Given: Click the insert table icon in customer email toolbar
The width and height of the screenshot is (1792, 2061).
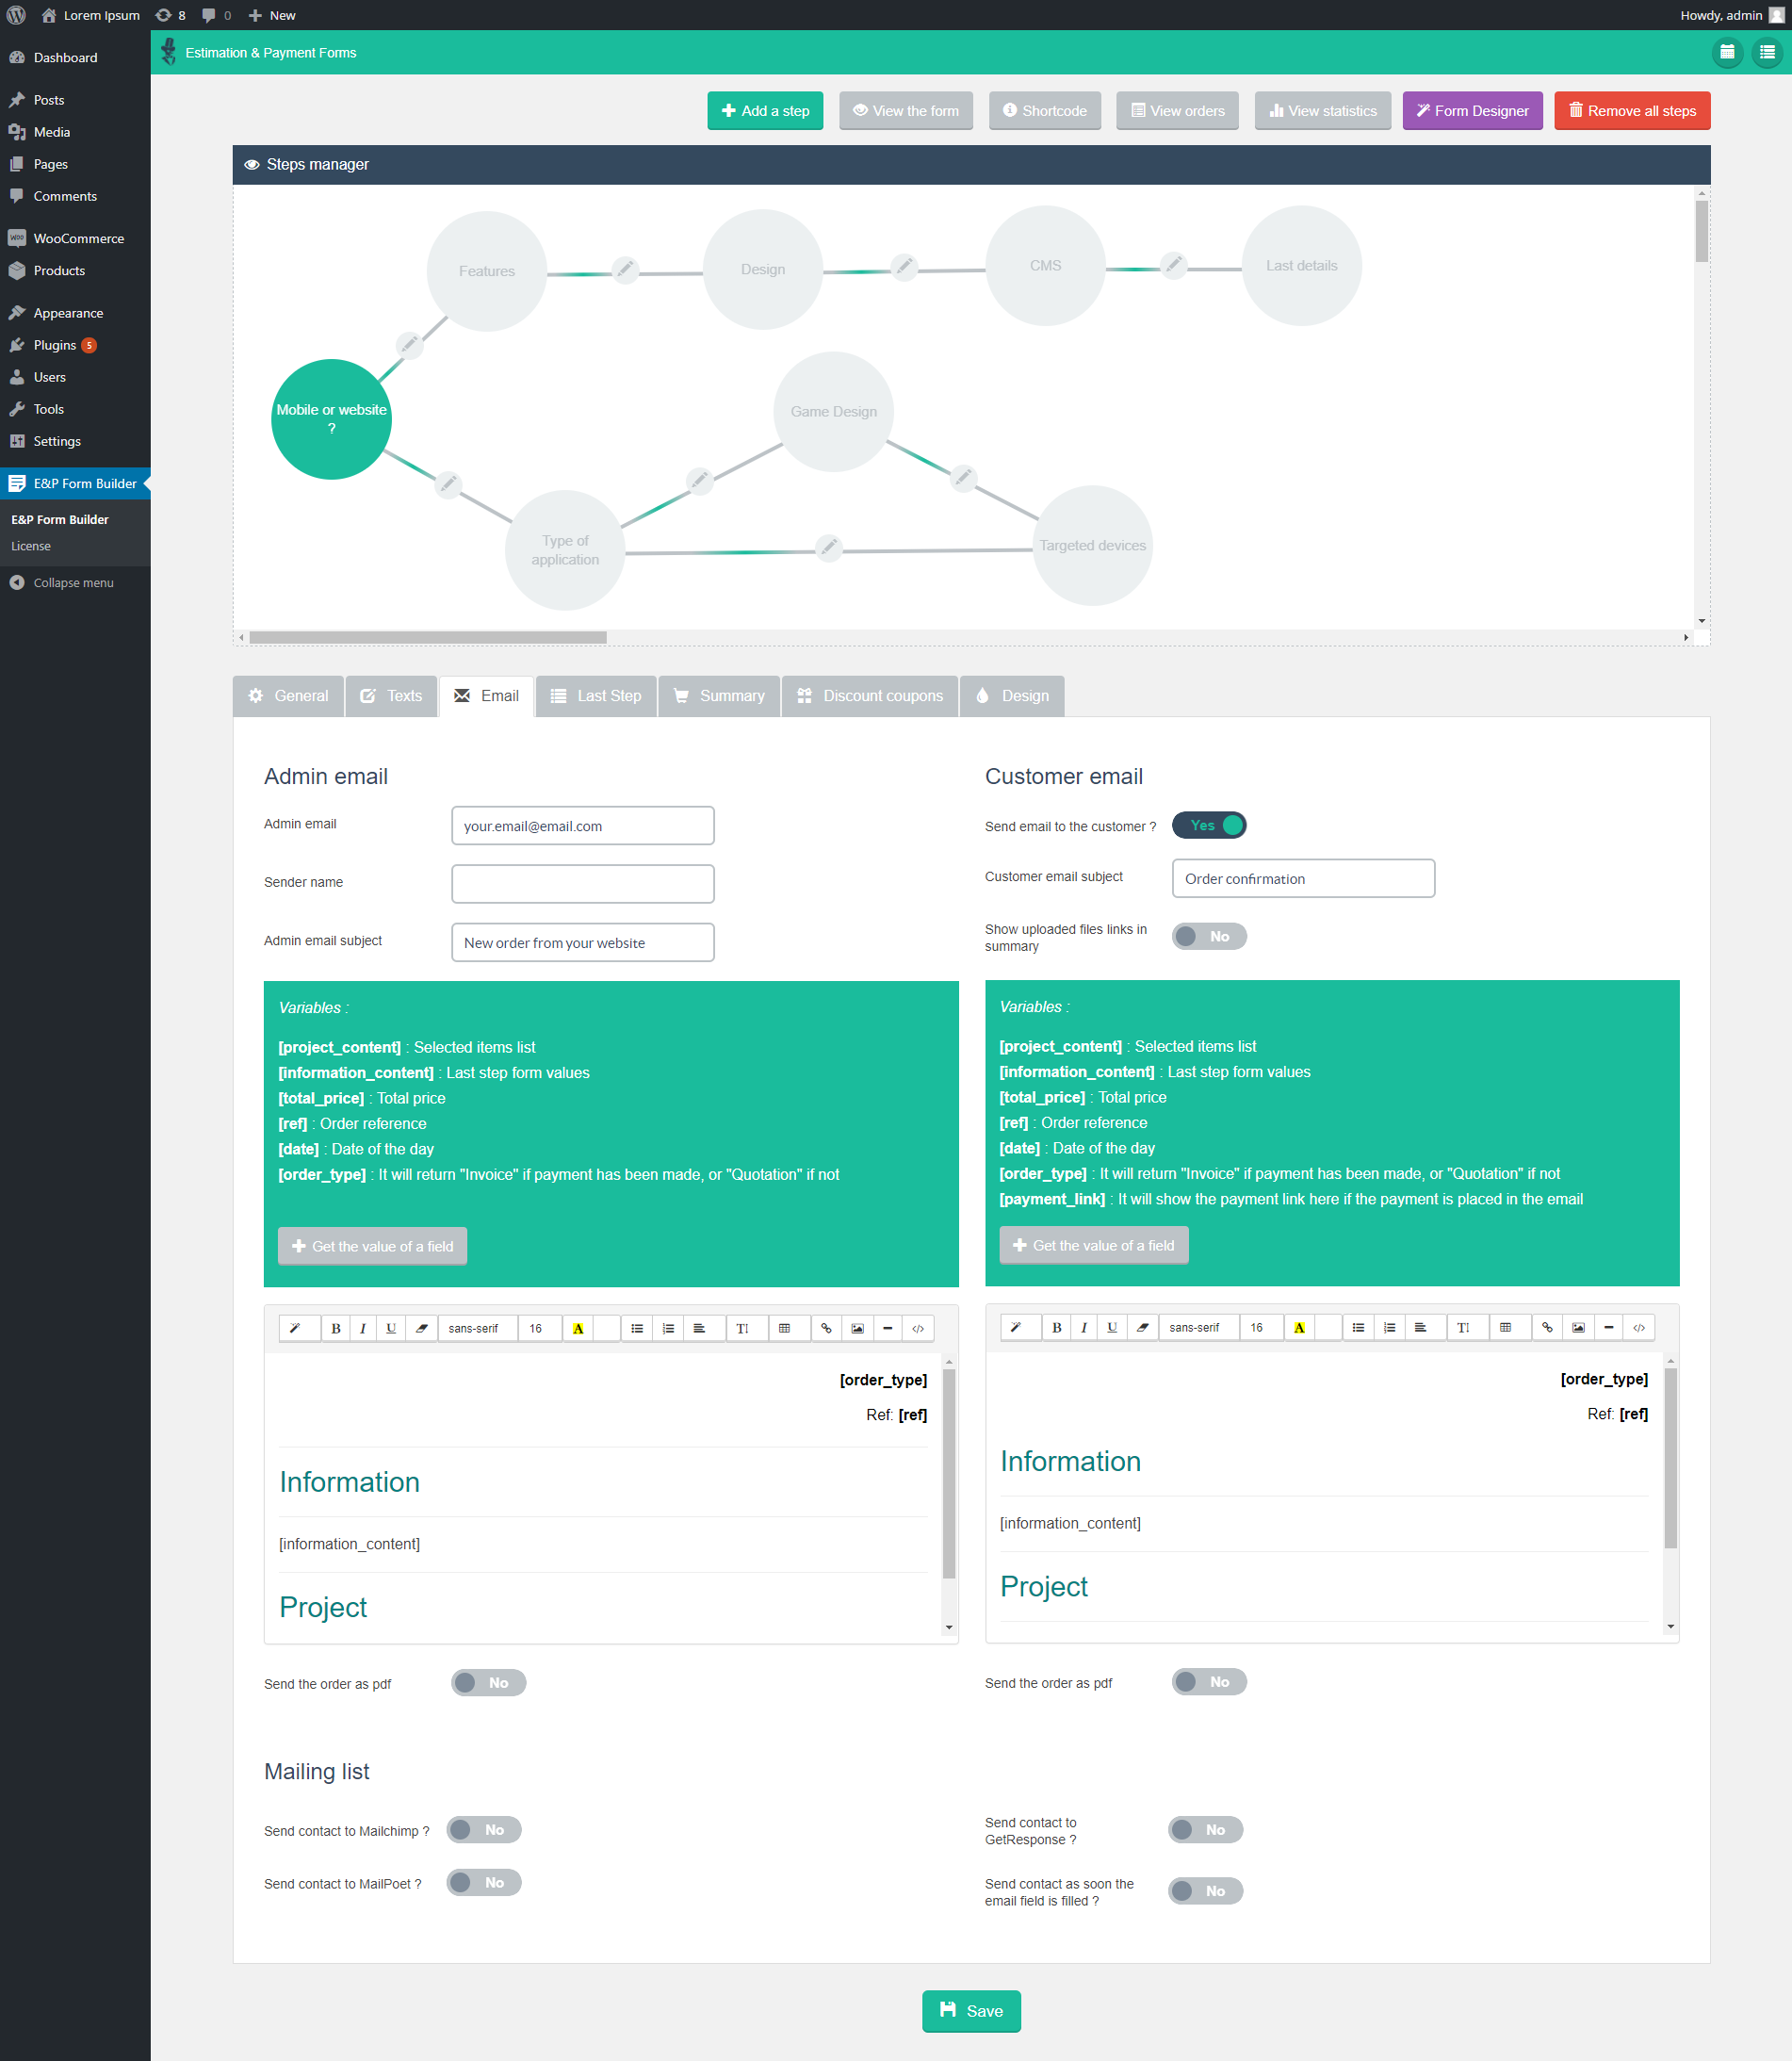Looking at the screenshot, I should [1507, 1327].
